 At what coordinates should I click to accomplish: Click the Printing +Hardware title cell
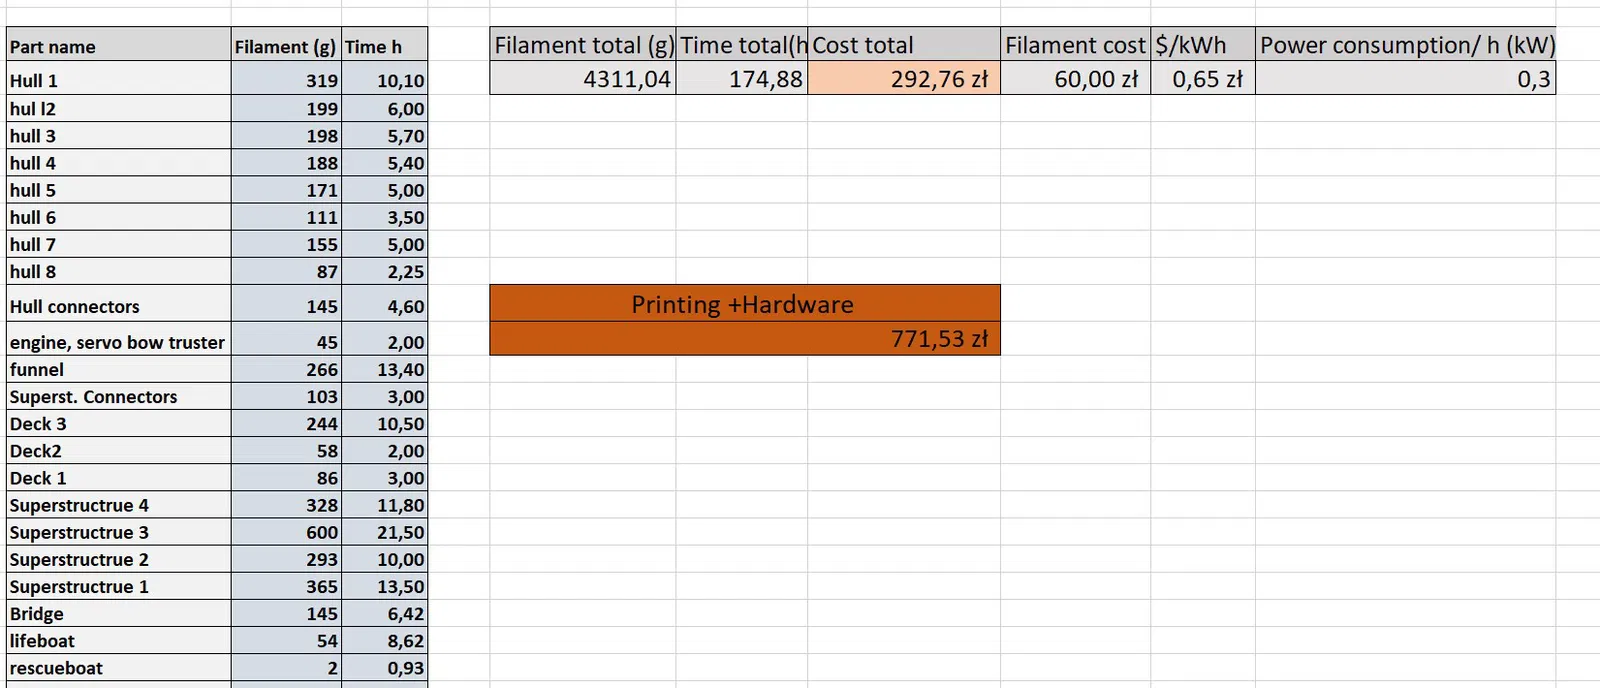point(744,304)
